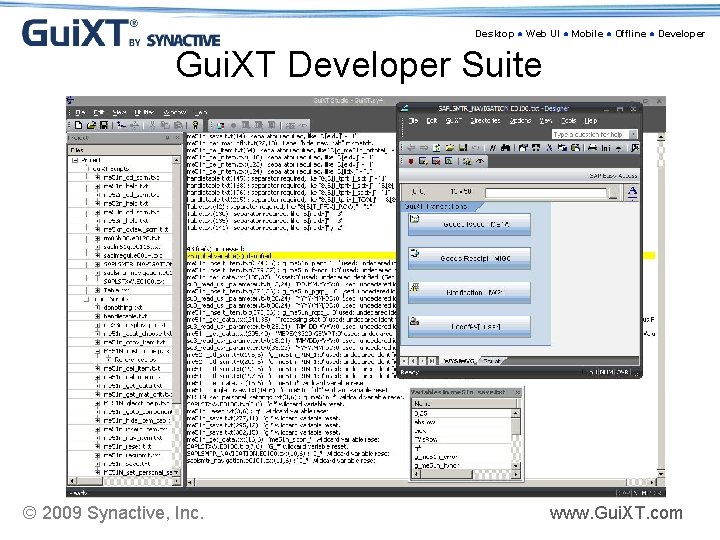Open the View menu in GuiXT Studio
Image resolution: width=720 pixels, height=540 pixels.
tap(119, 112)
